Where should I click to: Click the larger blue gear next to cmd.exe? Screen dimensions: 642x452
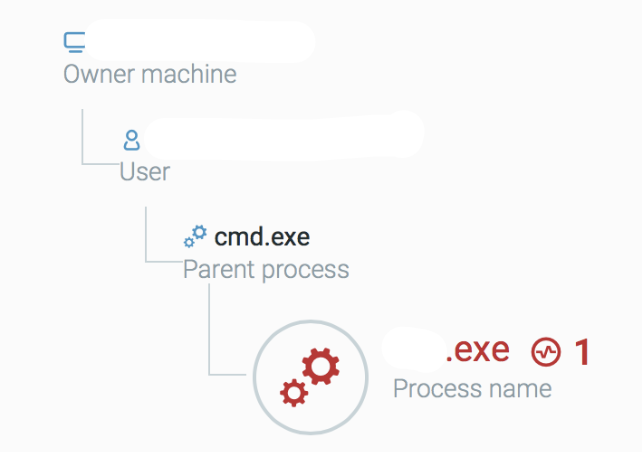pos(200,233)
